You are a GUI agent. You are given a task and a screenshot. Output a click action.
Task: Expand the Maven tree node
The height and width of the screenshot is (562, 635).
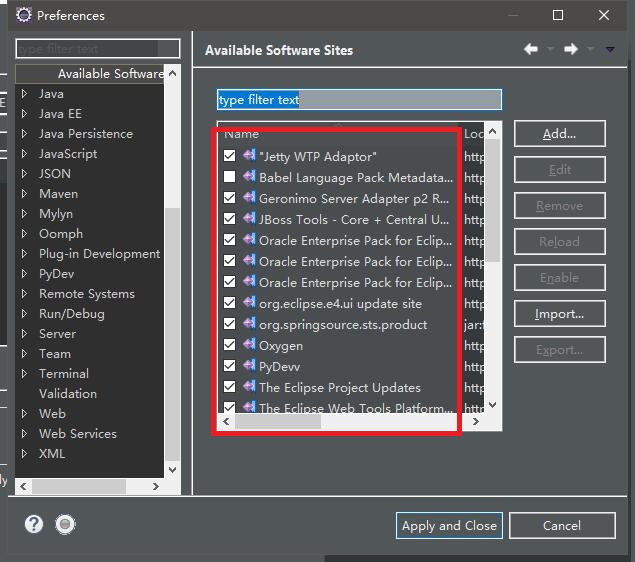pos(24,194)
